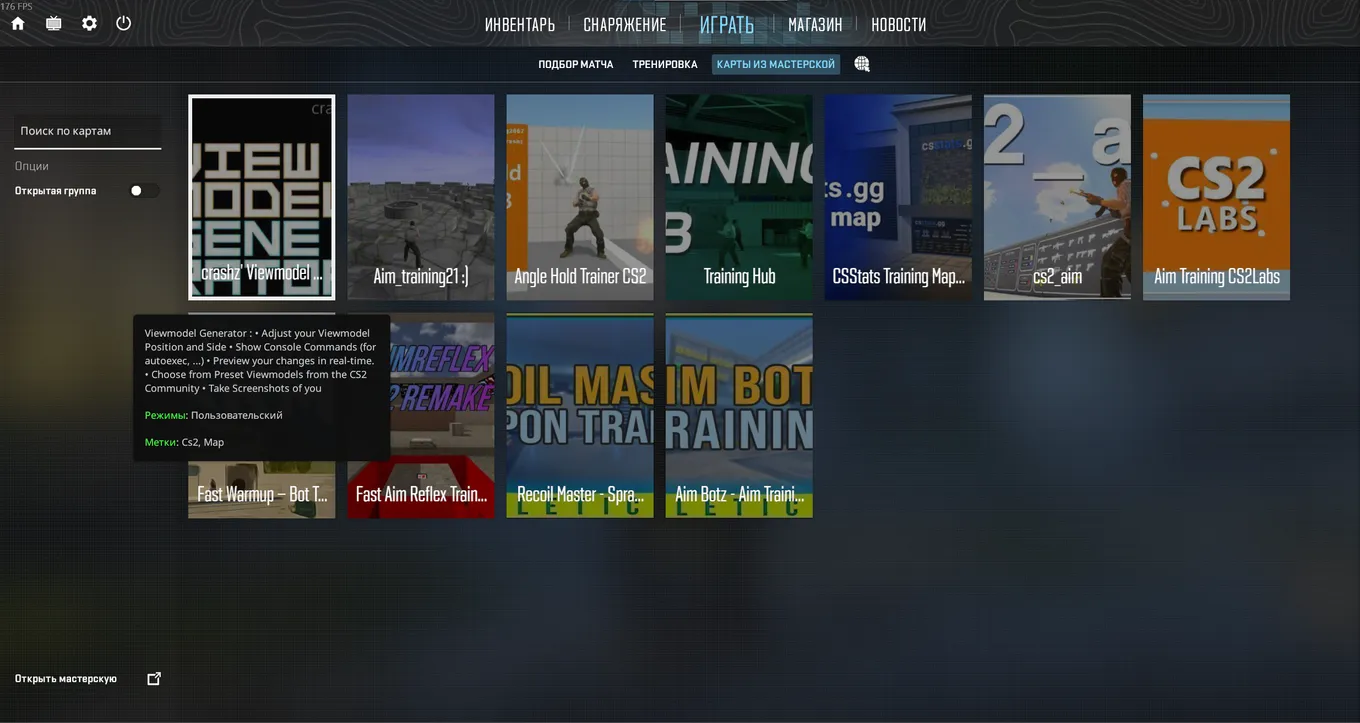This screenshot has height=723, width=1360.
Task: Open the settings gear icon
Action: (x=90, y=23)
